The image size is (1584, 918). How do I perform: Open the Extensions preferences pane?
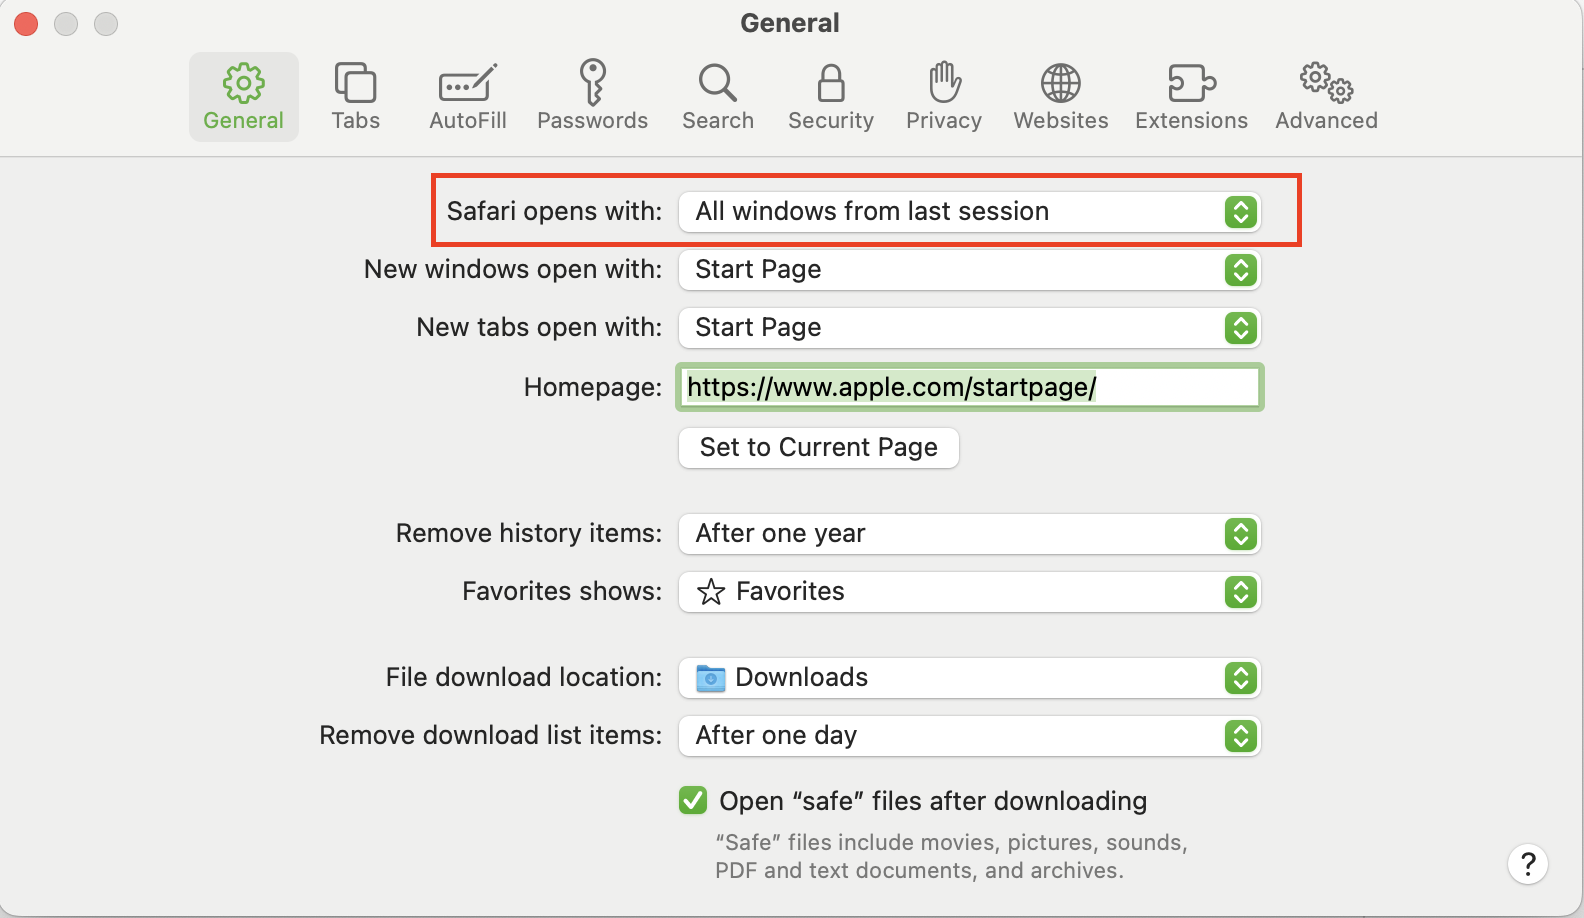(1190, 97)
